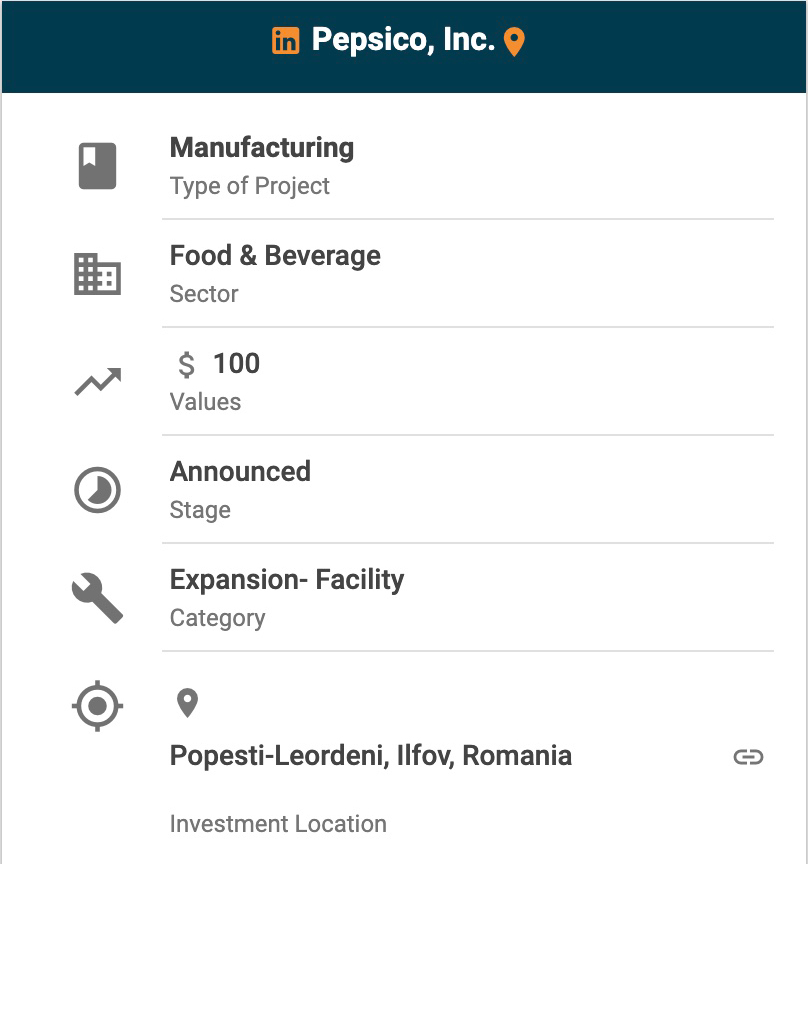
Task: Open the chain link icon beside location
Action: [x=748, y=757]
